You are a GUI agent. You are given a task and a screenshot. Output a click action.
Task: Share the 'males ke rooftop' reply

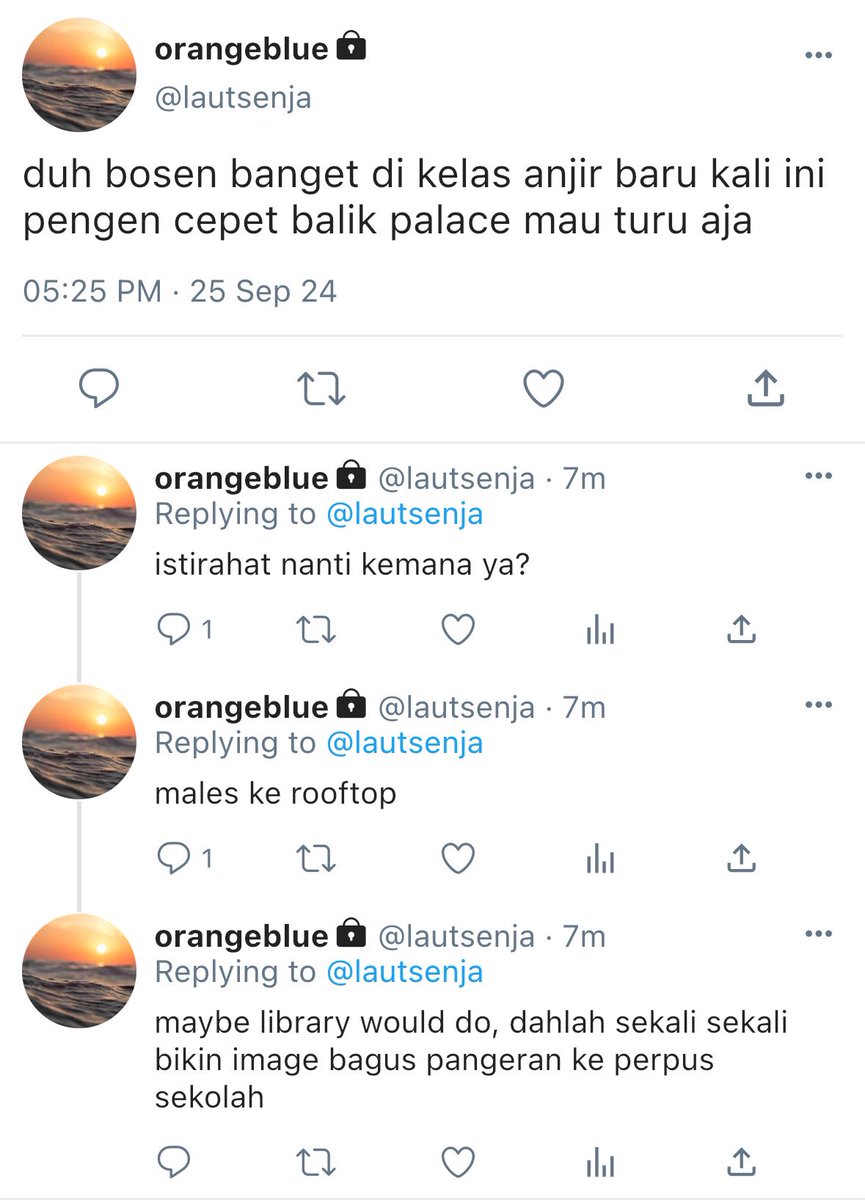739,858
